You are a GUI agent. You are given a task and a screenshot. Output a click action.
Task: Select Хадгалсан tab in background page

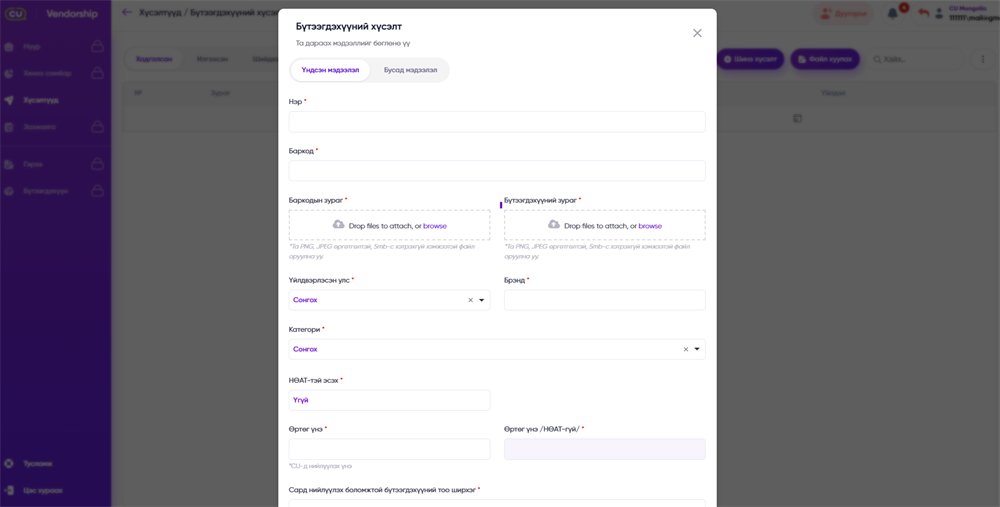[154, 59]
